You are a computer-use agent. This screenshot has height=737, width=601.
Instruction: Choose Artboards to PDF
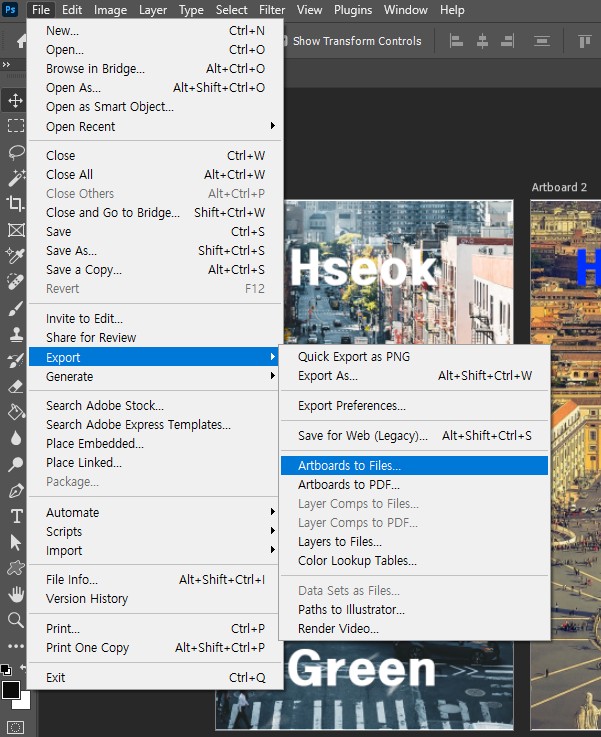414,485
